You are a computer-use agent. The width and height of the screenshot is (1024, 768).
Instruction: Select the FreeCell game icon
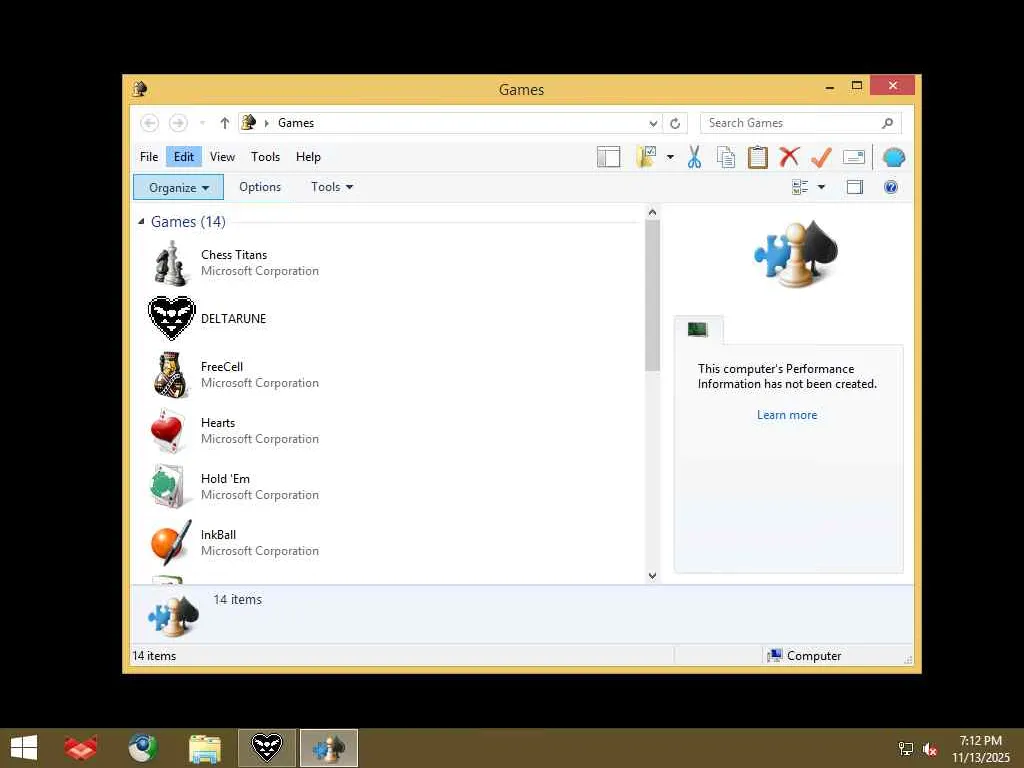171,375
